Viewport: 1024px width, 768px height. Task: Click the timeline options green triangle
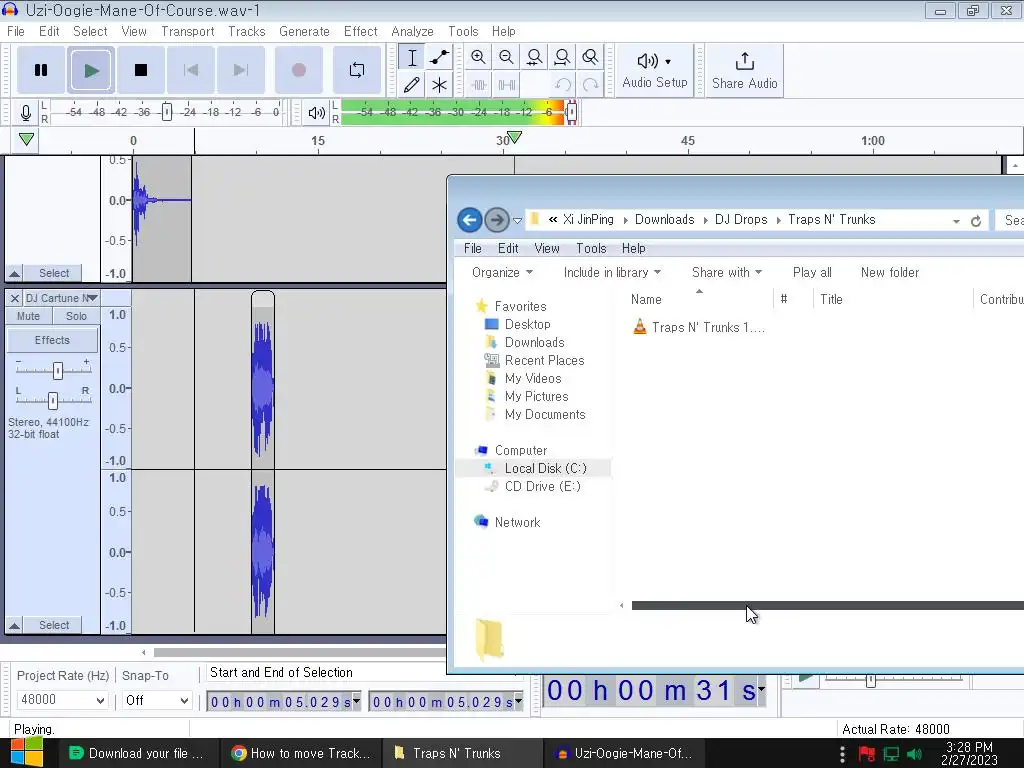coord(26,139)
